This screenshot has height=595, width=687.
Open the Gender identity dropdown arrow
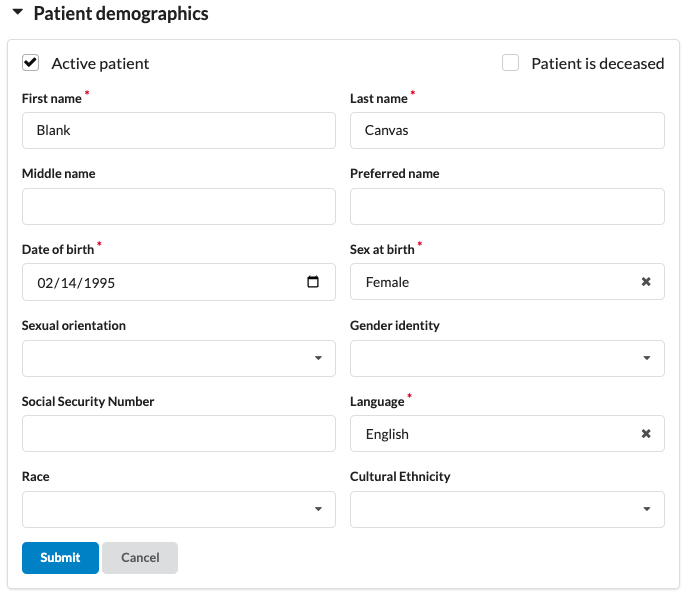pyautogui.click(x=646, y=358)
